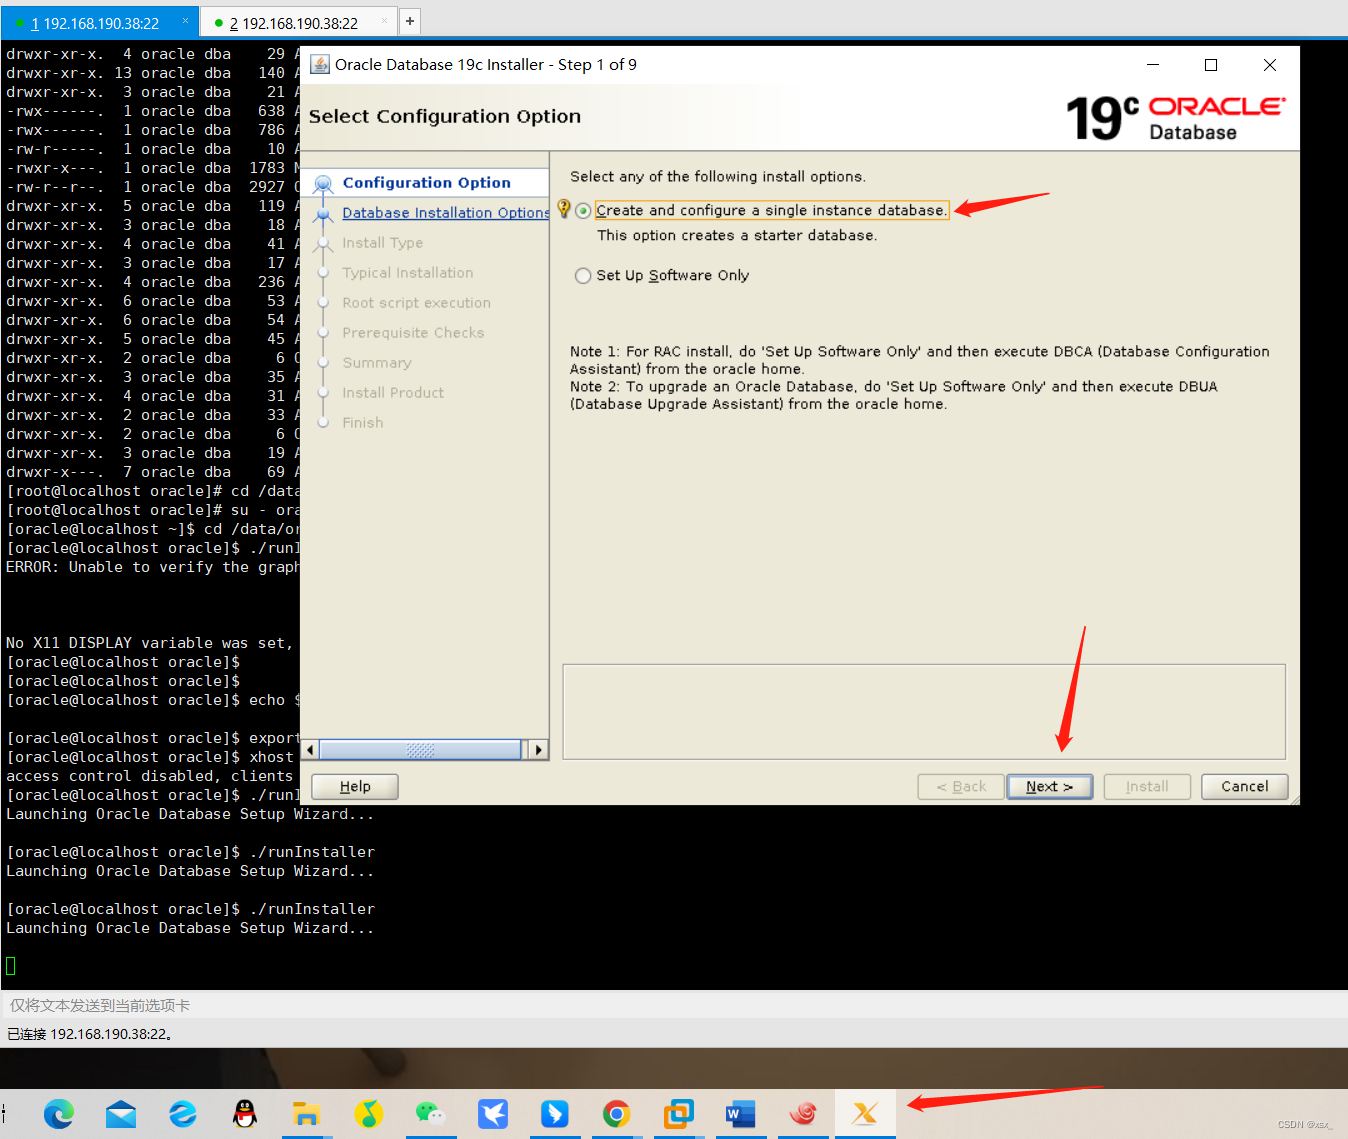Click right arrow of steps panel scrollbar
This screenshot has width=1348, height=1139.
(x=539, y=750)
